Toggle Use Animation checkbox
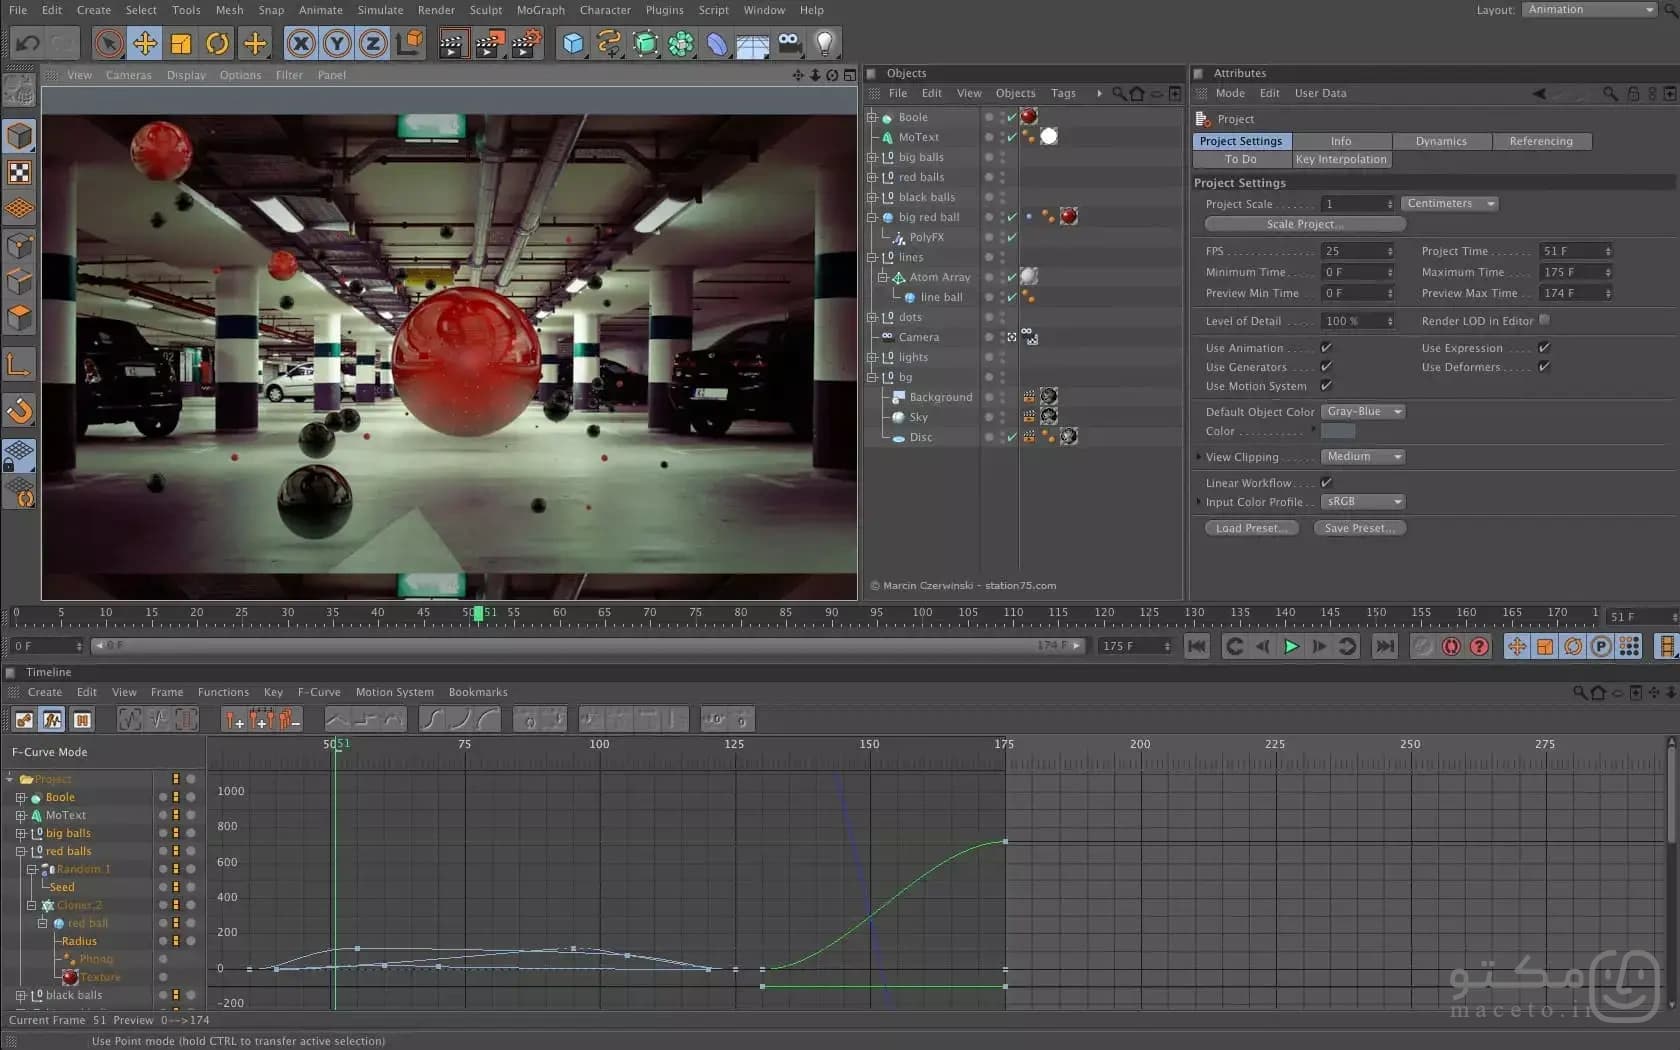This screenshot has height=1050, width=1680. pyautogui.click(x=1327, y=348)
